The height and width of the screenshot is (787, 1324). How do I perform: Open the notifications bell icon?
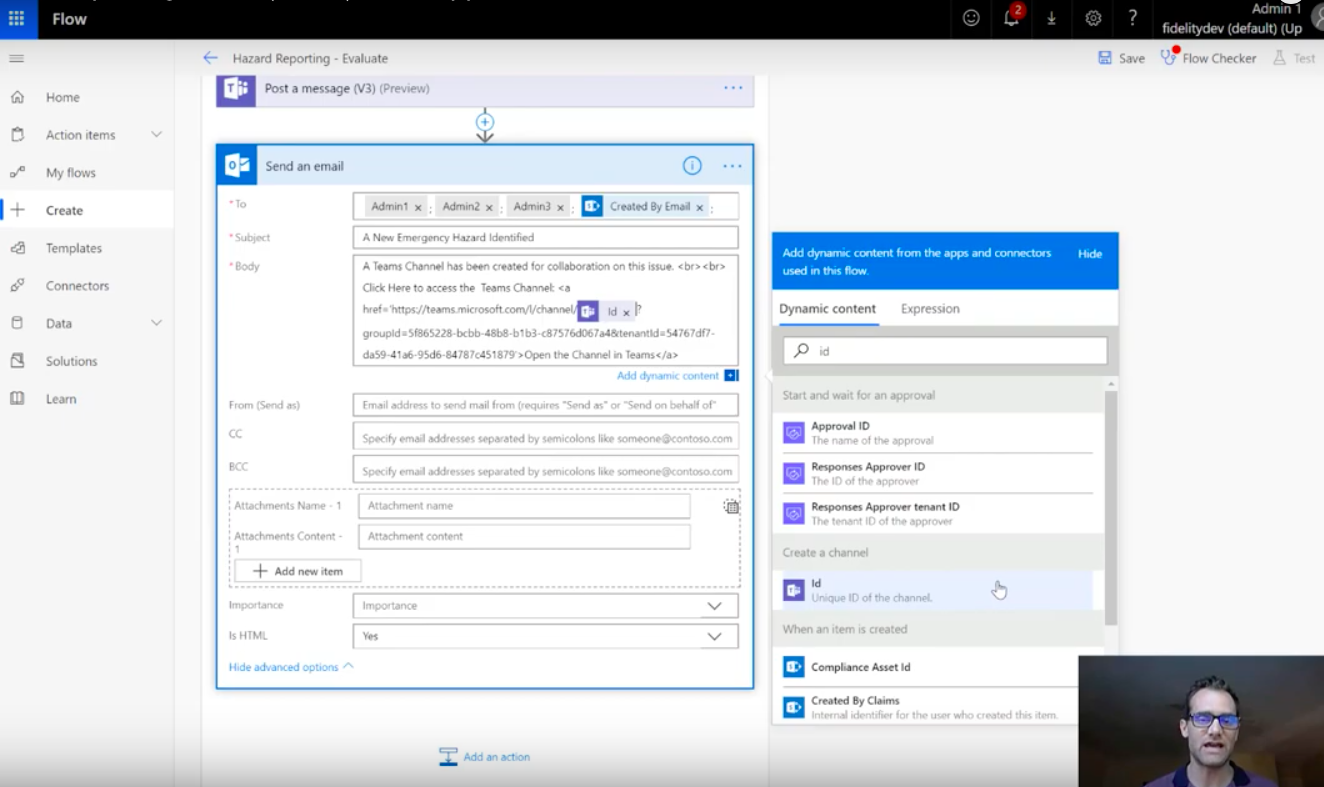pyautogui.click(x=1011, y=18)
